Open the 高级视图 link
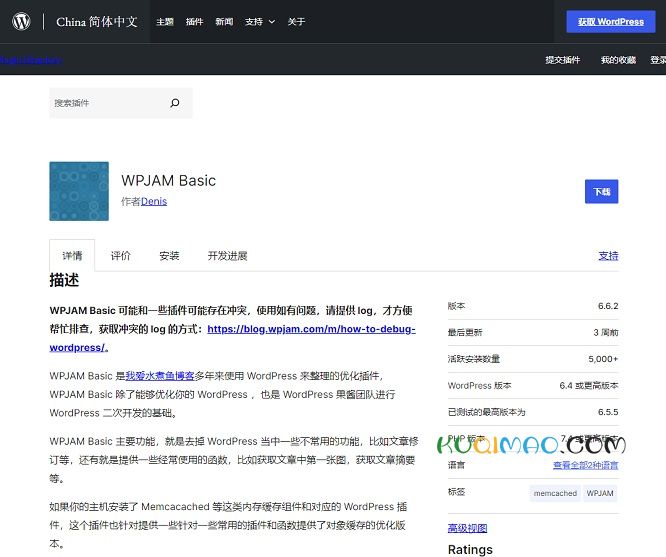The height and width of the screenshot is (557, 666). tap(467, 528)
